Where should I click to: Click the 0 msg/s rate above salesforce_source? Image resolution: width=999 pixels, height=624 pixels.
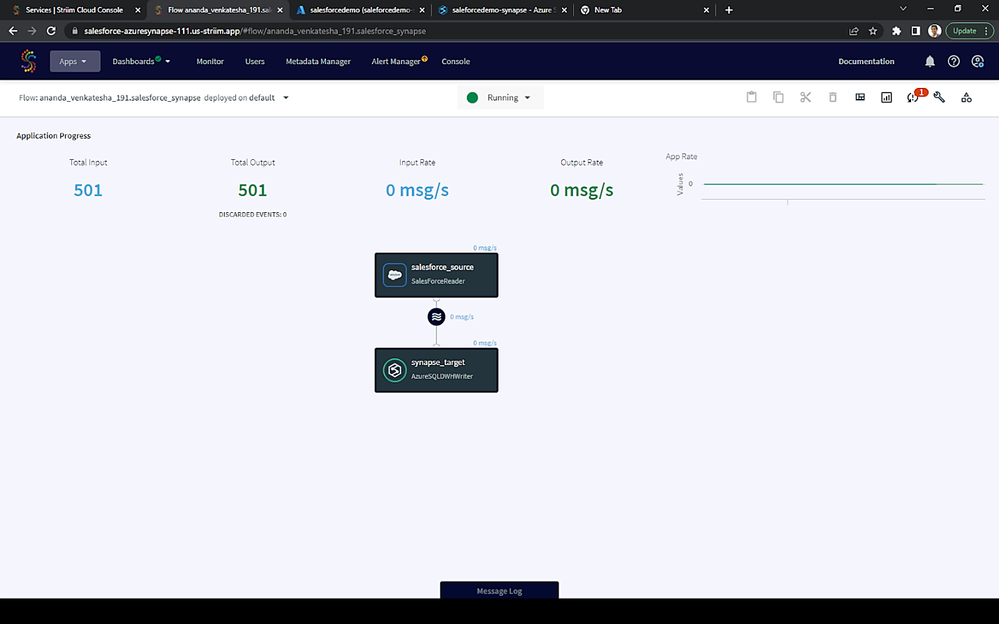[485, 247]
